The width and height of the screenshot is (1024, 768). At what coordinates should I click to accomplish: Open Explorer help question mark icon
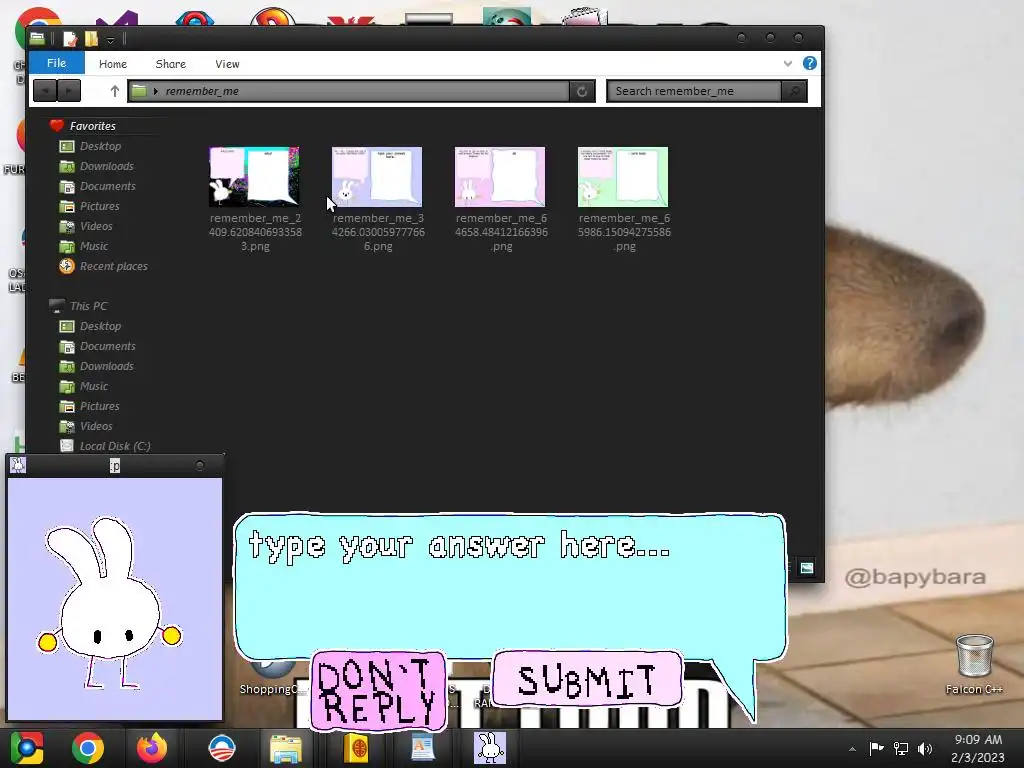[x=810, y=63]
